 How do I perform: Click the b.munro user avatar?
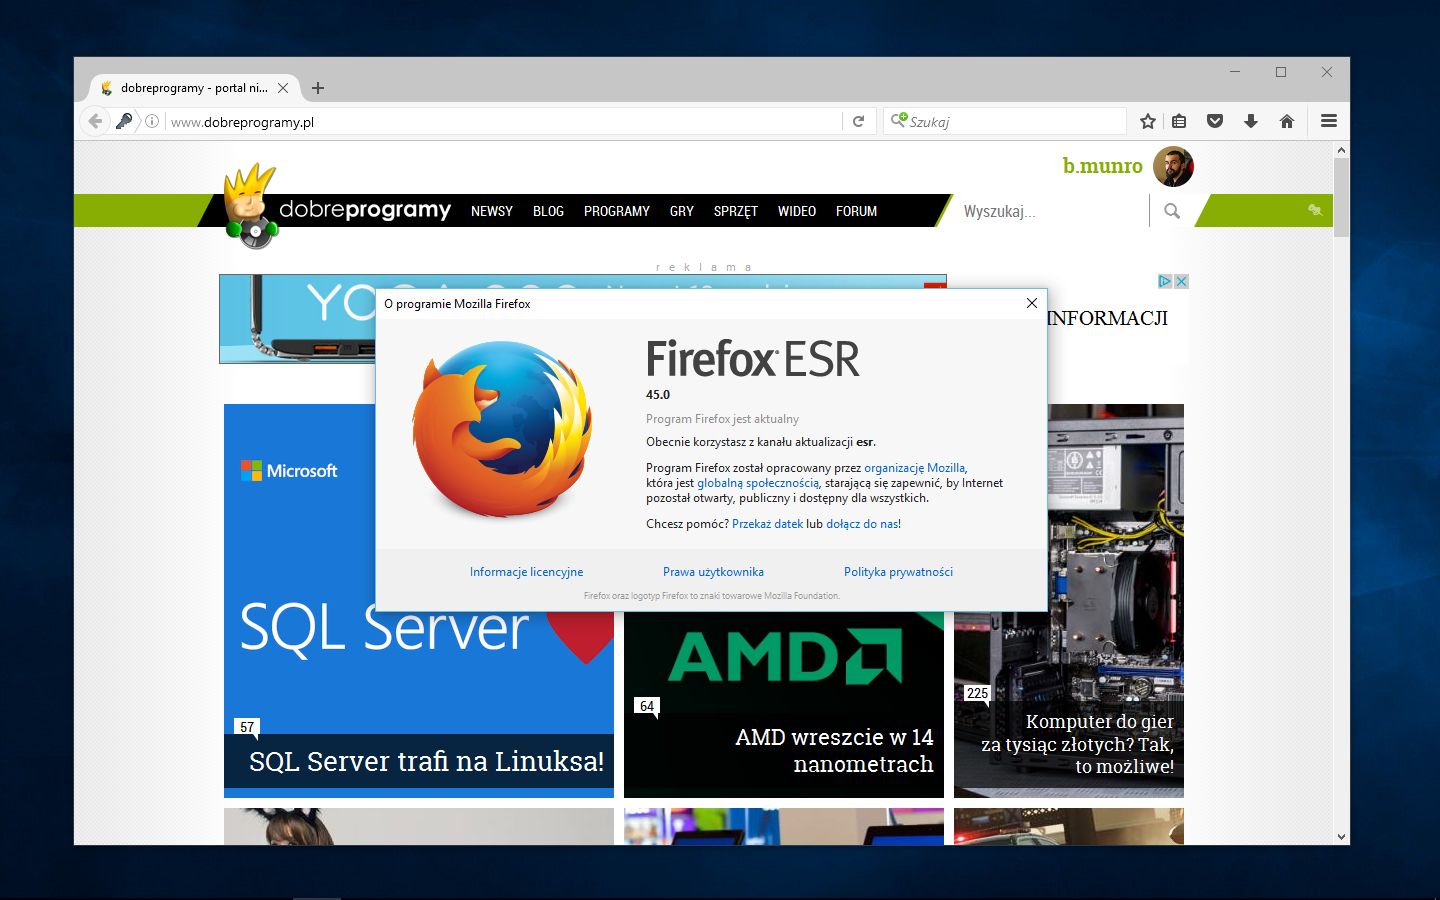coord(1173,166)
